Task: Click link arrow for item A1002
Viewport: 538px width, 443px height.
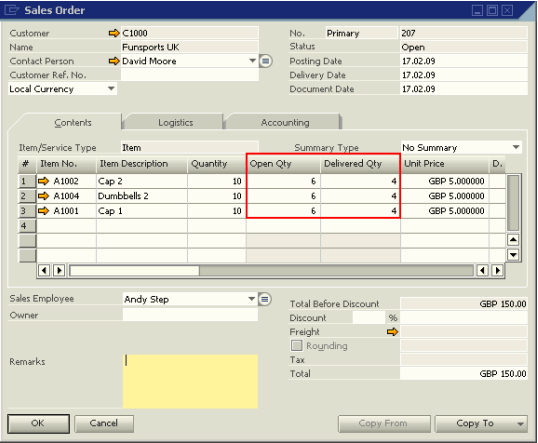Action: (x=43, y=180)
